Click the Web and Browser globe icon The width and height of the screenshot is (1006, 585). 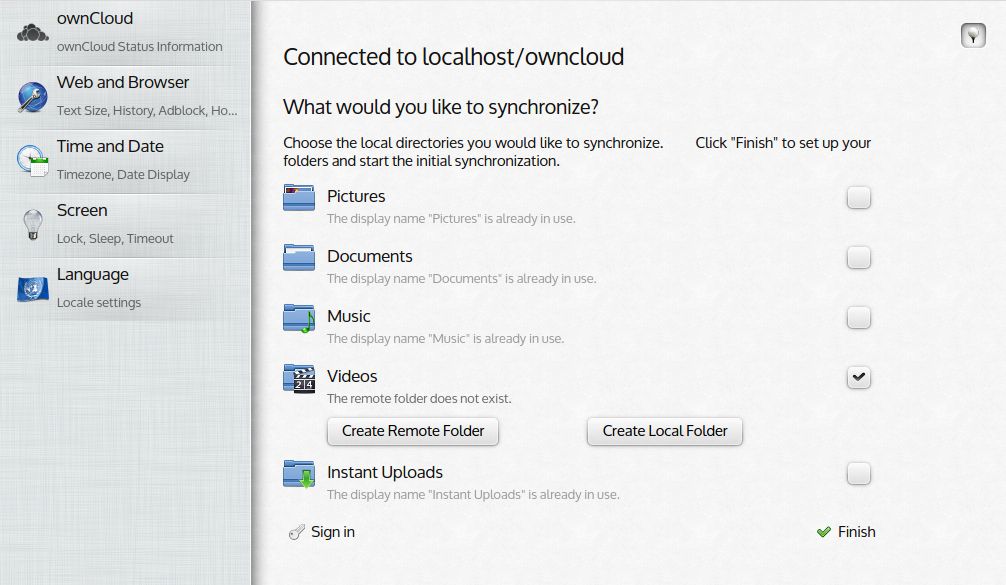(x=33, y=97)
